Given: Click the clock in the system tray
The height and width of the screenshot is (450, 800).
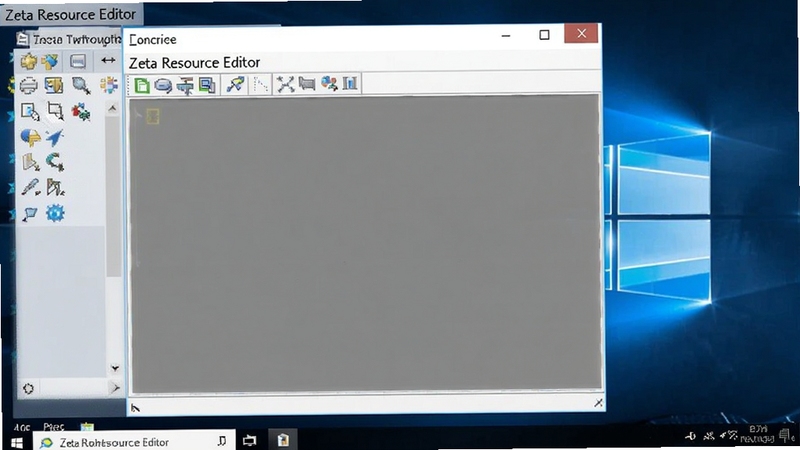Looking at the screenshot, I should coord(757,434).
